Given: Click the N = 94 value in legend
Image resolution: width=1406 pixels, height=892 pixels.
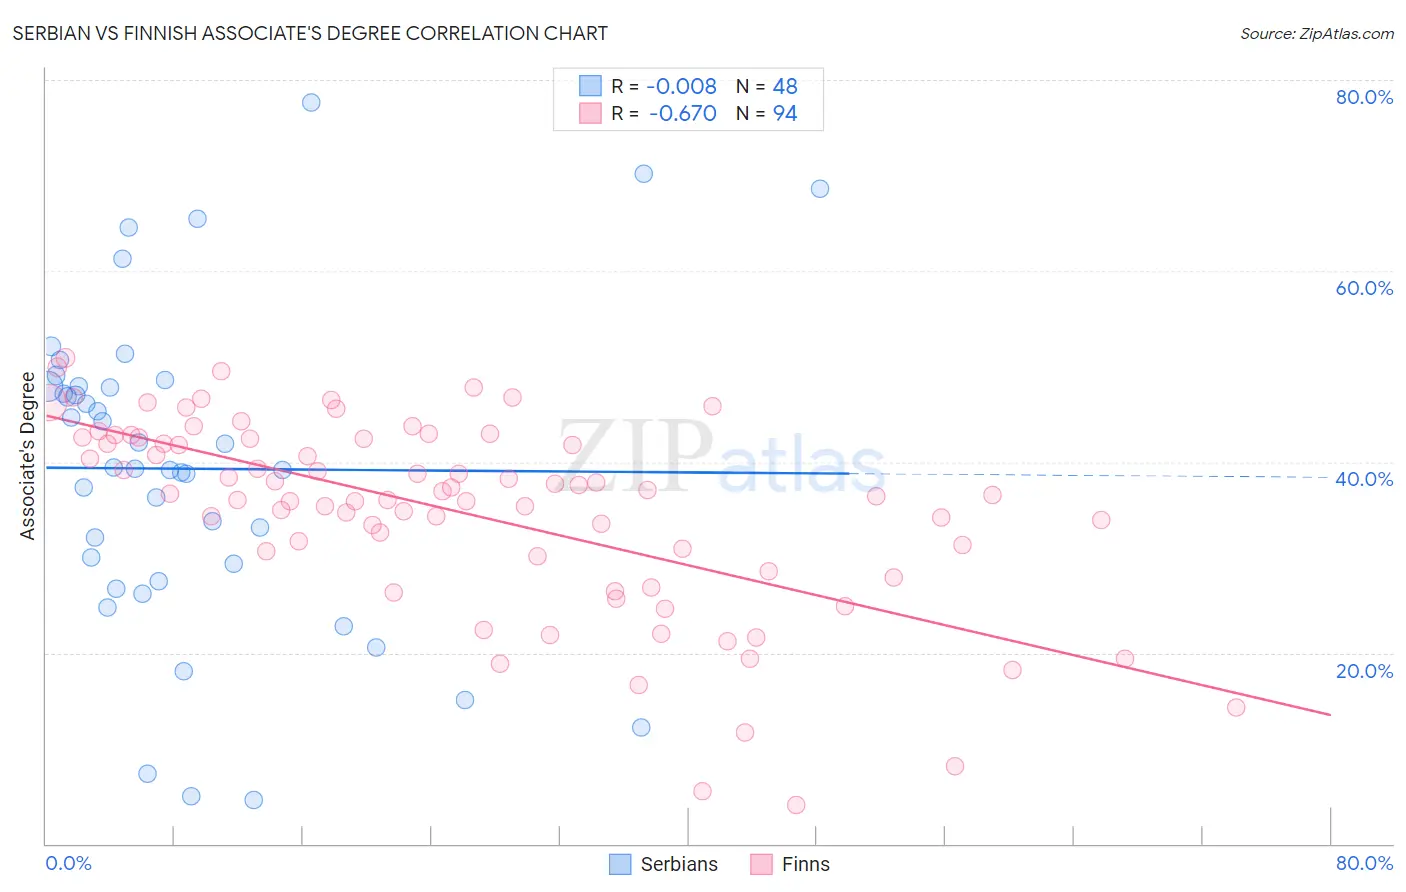Looking at the screenshot, I should [767, 113].
